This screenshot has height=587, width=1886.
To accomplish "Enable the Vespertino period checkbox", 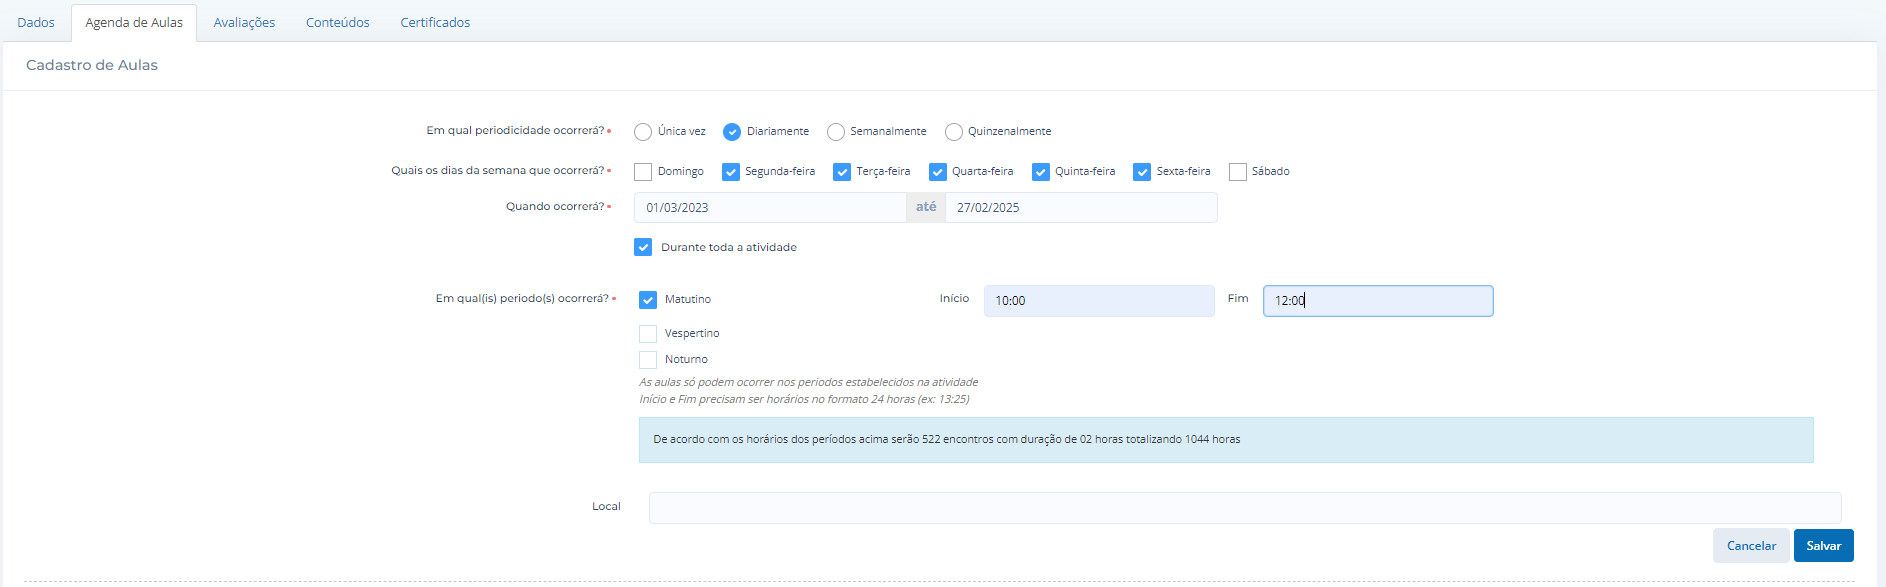I will [x=648, y=334].
